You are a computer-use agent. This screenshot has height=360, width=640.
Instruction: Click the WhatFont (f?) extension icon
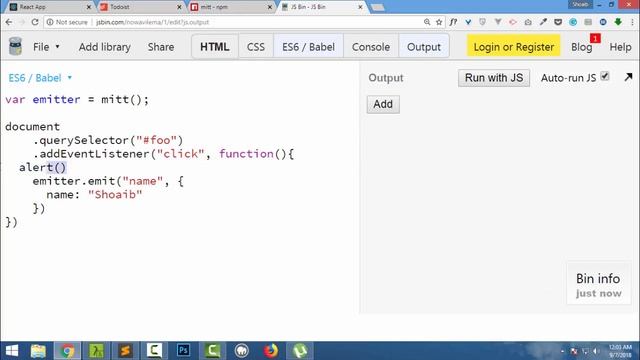453,22
